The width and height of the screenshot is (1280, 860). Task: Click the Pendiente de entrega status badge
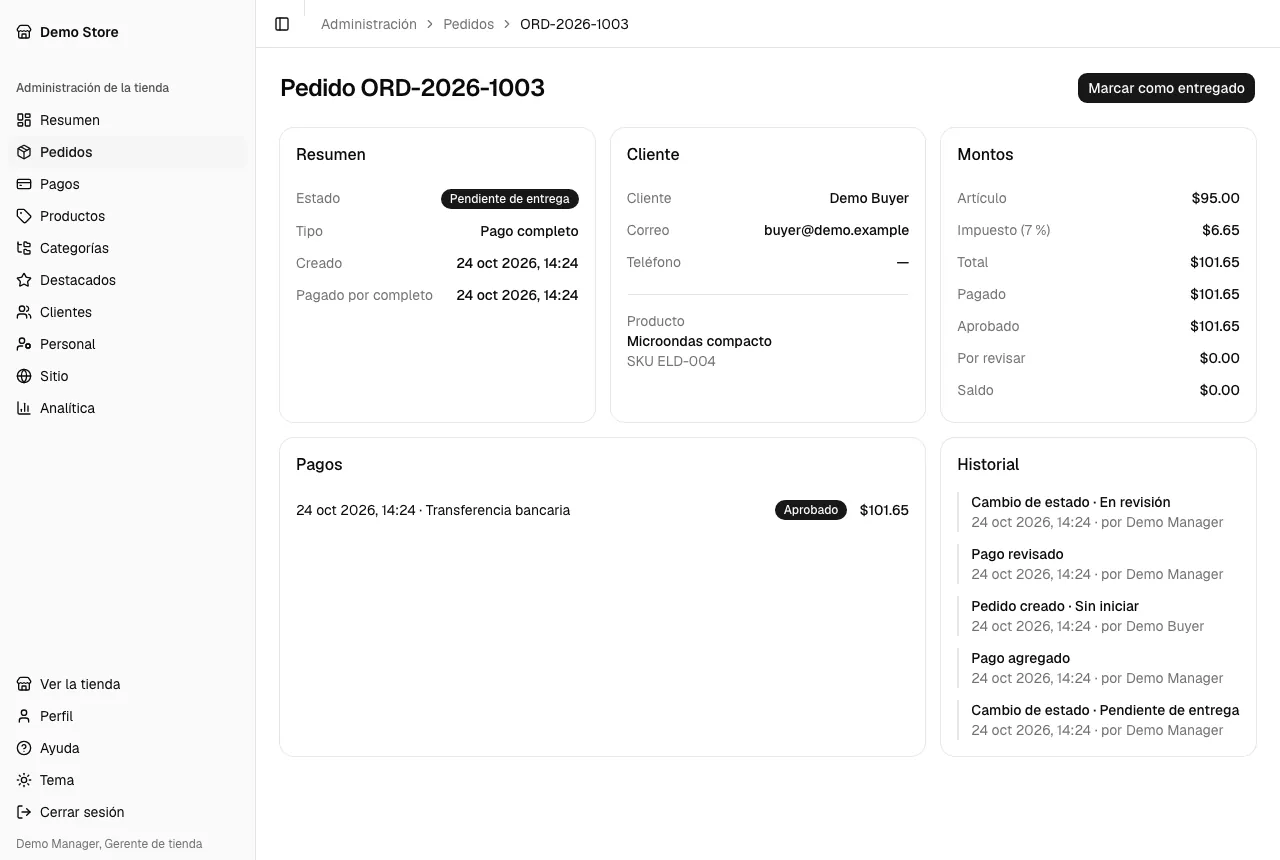click(510, 199)
